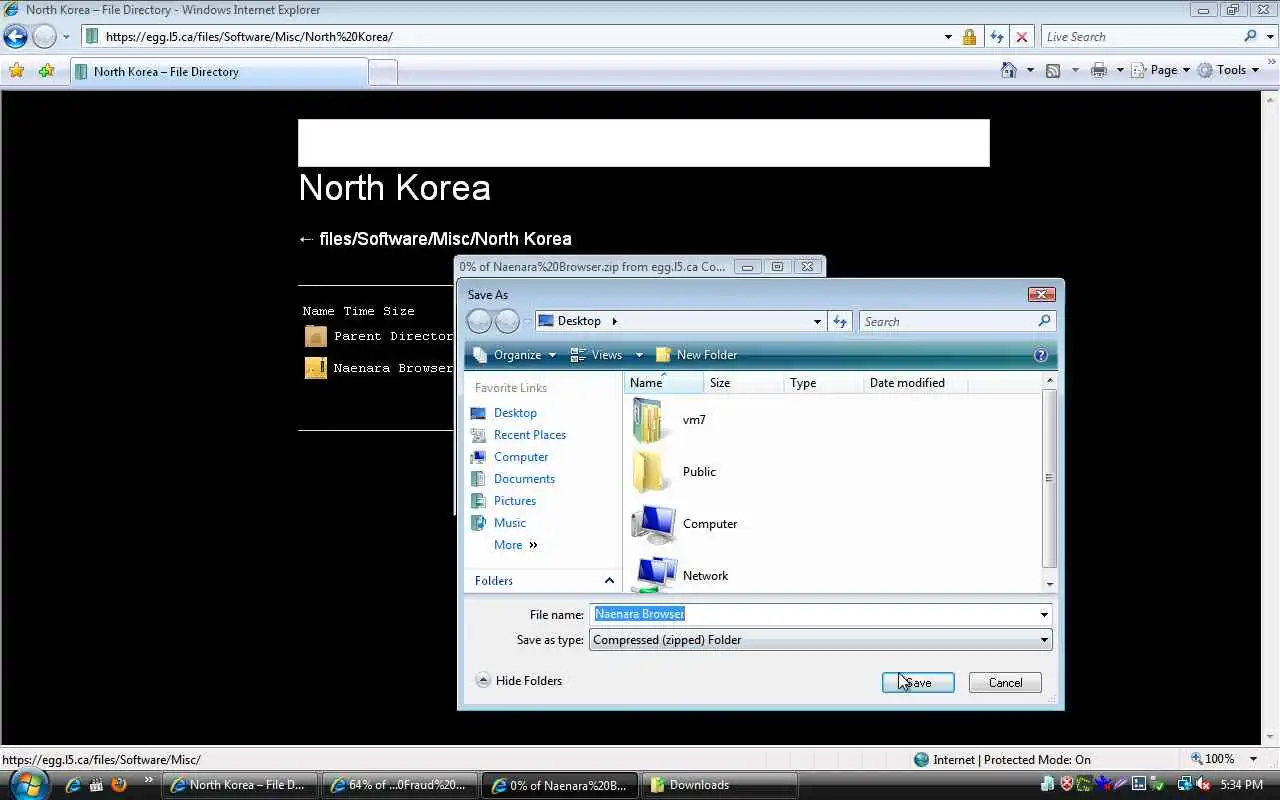Screen dimensions: 1280x800
Task: Click the URL address field
Action: [520, 37]
